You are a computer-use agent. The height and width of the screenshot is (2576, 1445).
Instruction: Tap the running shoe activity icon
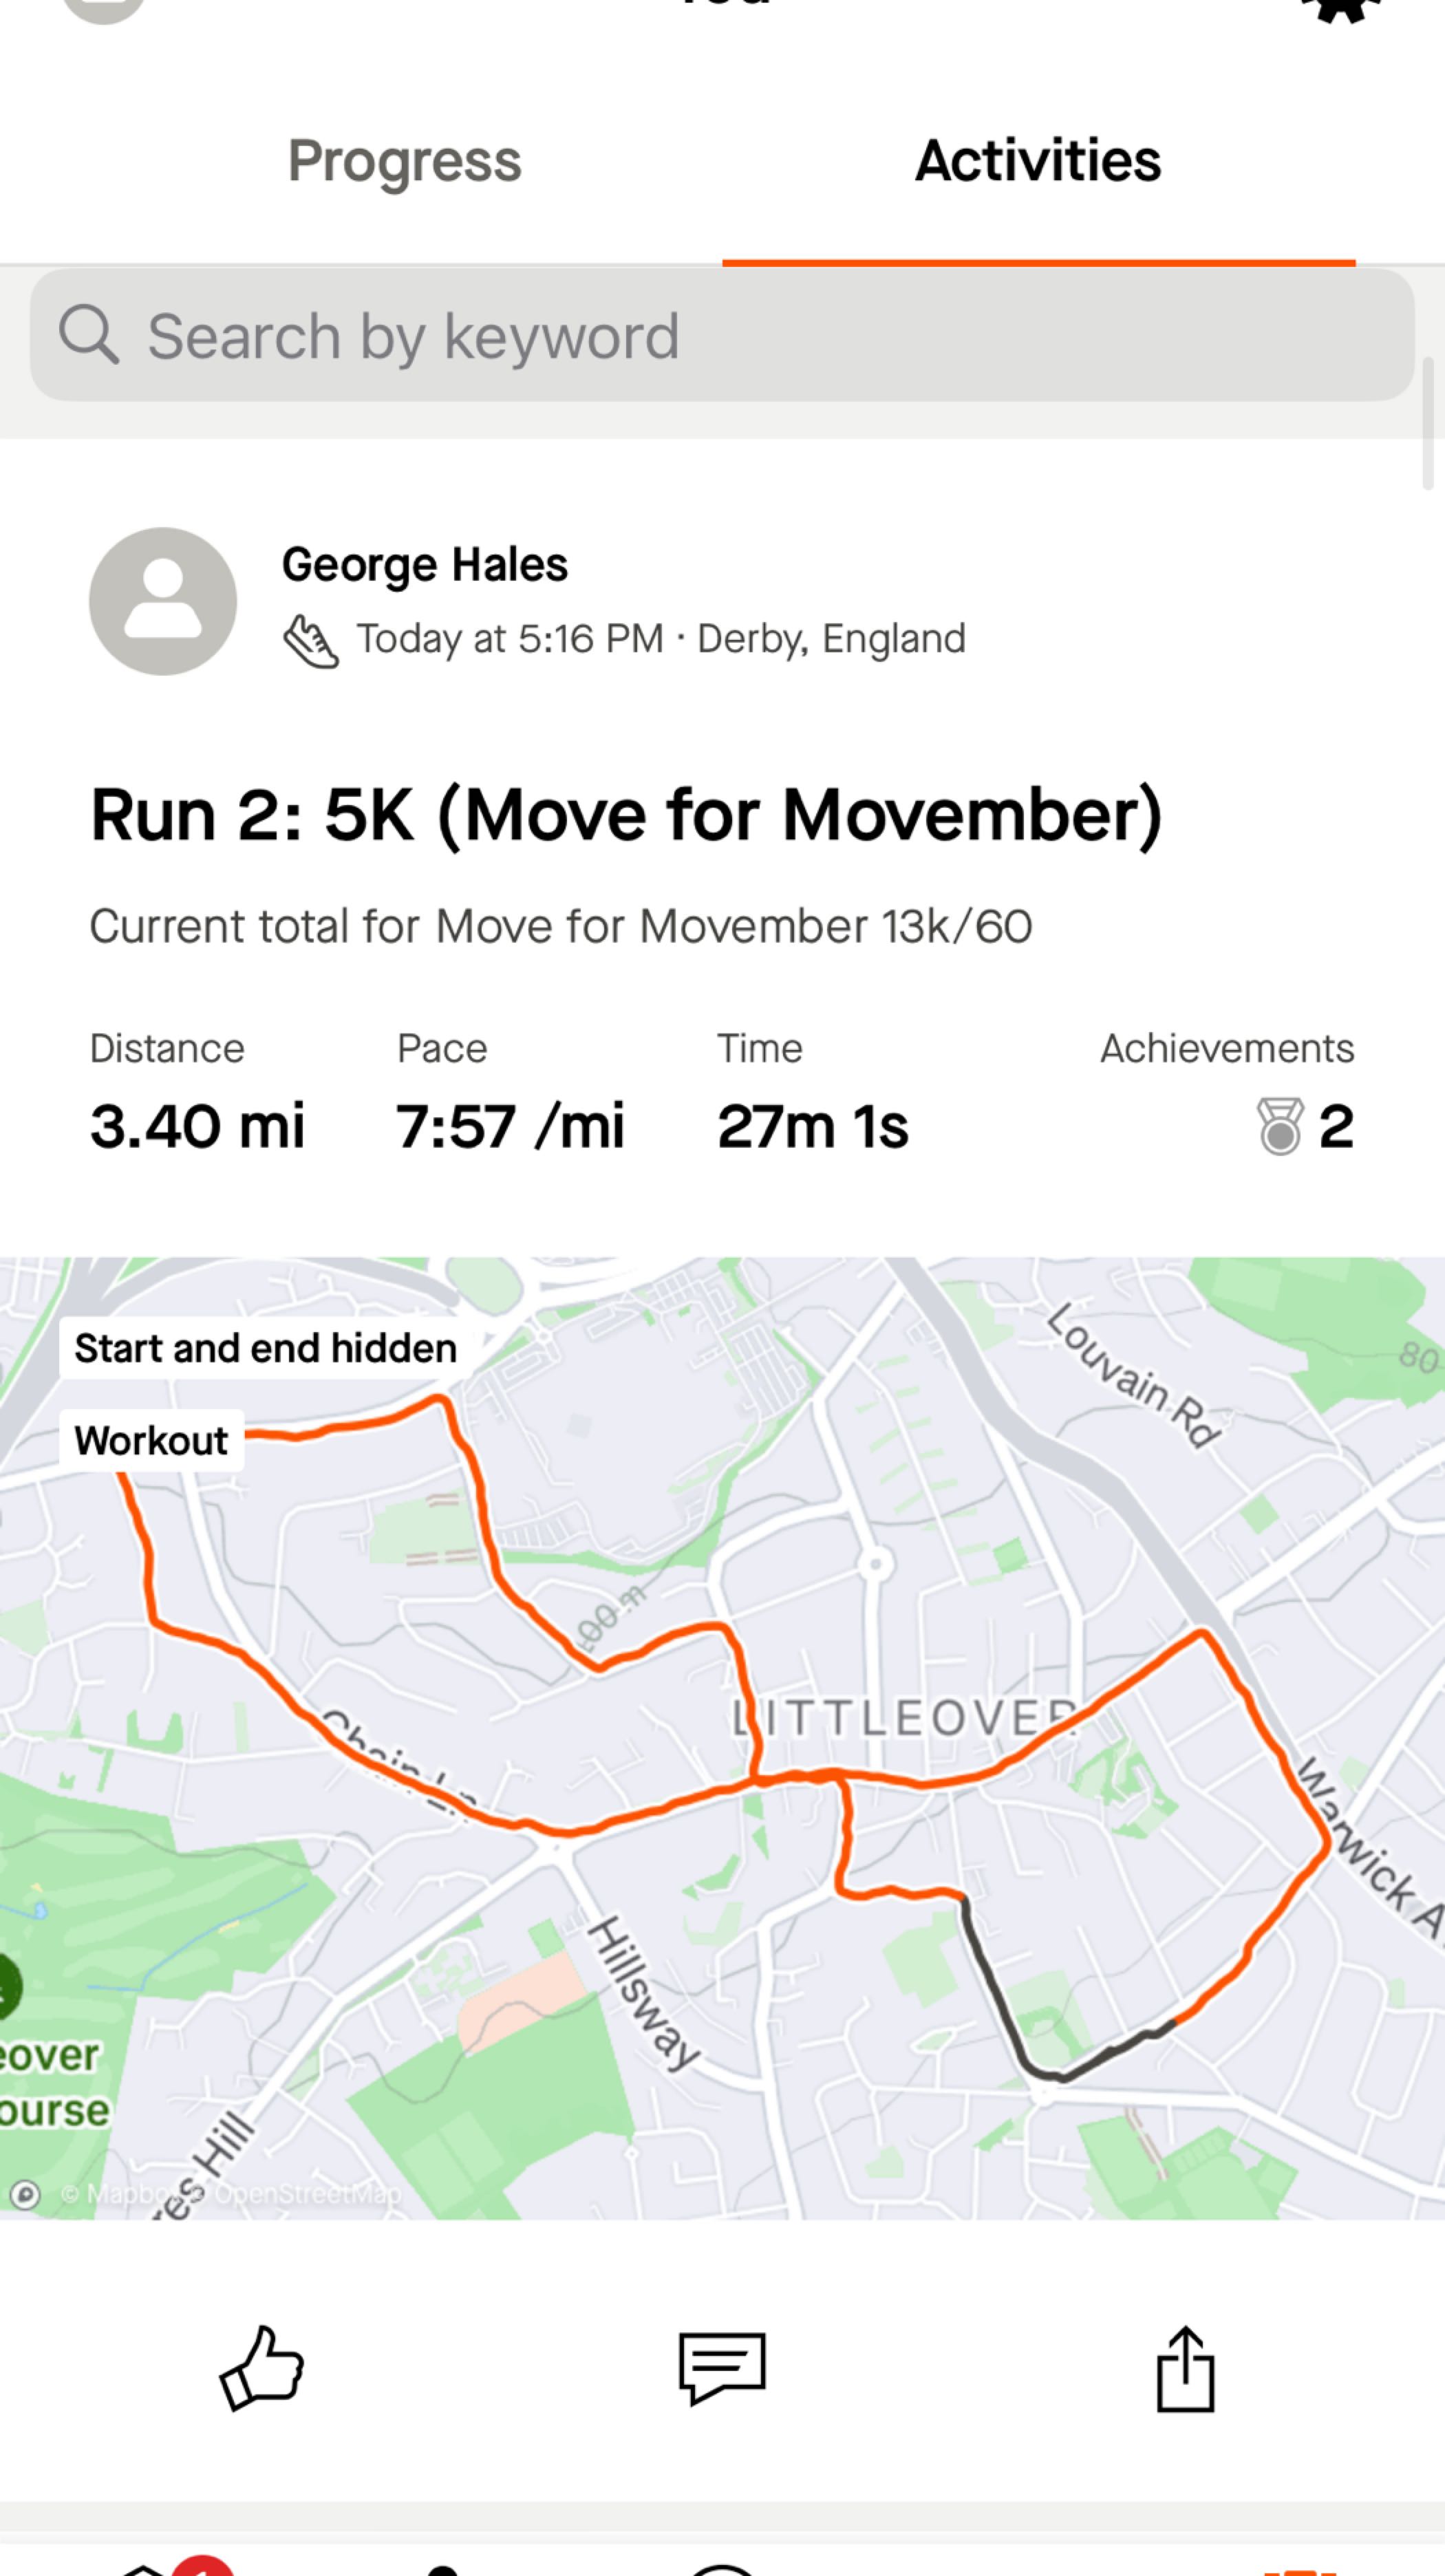point(311,640)
